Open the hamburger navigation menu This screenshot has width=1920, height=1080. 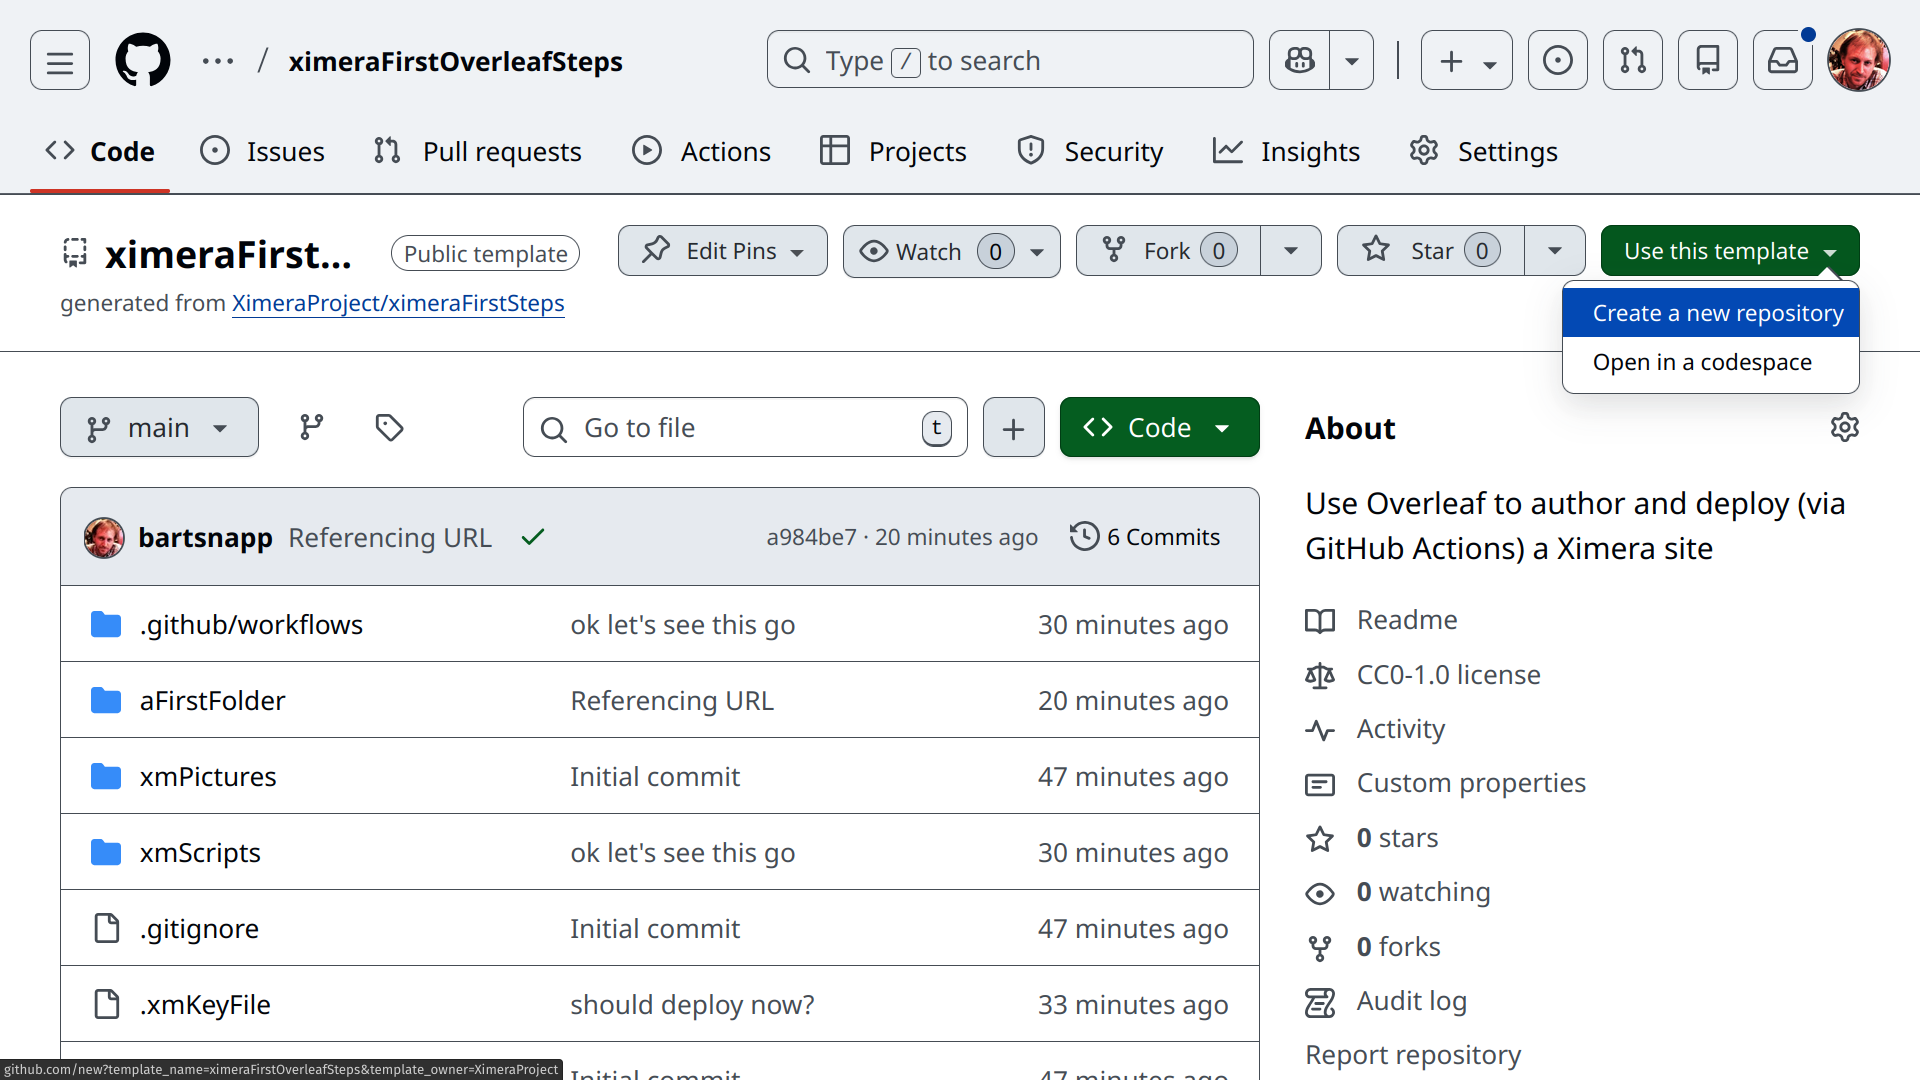60,61
